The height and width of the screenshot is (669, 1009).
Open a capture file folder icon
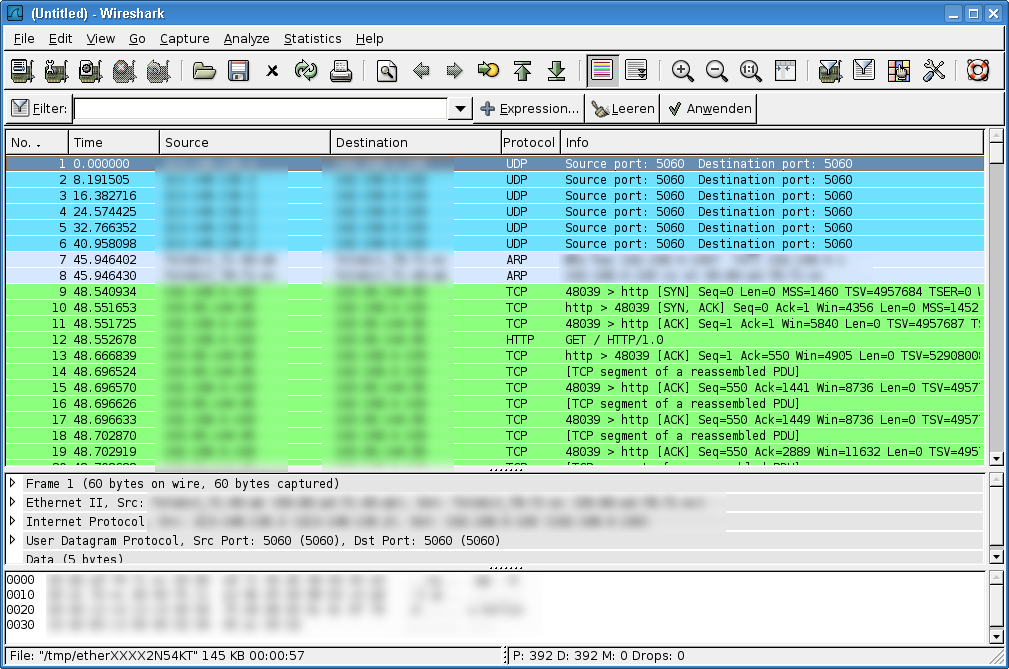[204, 71]
